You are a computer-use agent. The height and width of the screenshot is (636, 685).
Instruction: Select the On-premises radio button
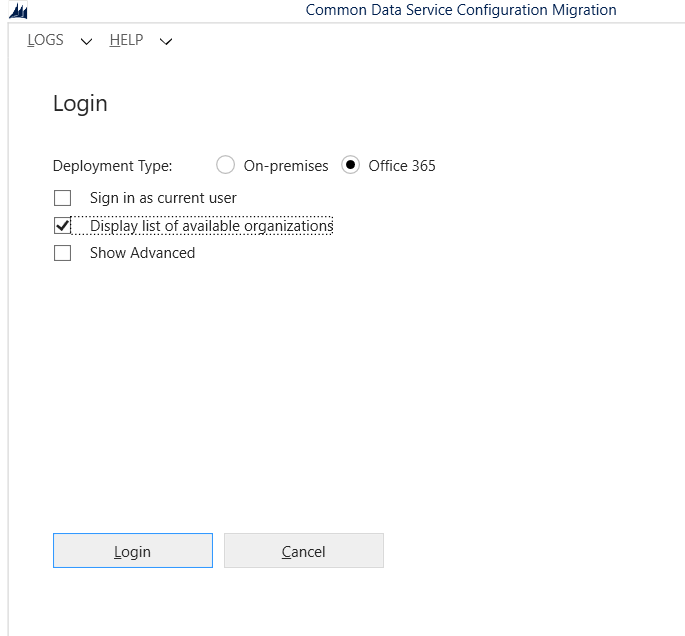coord(226,166)
